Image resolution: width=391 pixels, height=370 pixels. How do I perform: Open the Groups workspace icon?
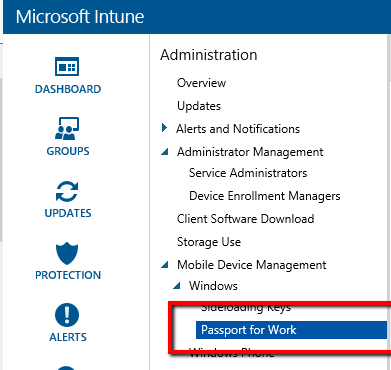67,128
